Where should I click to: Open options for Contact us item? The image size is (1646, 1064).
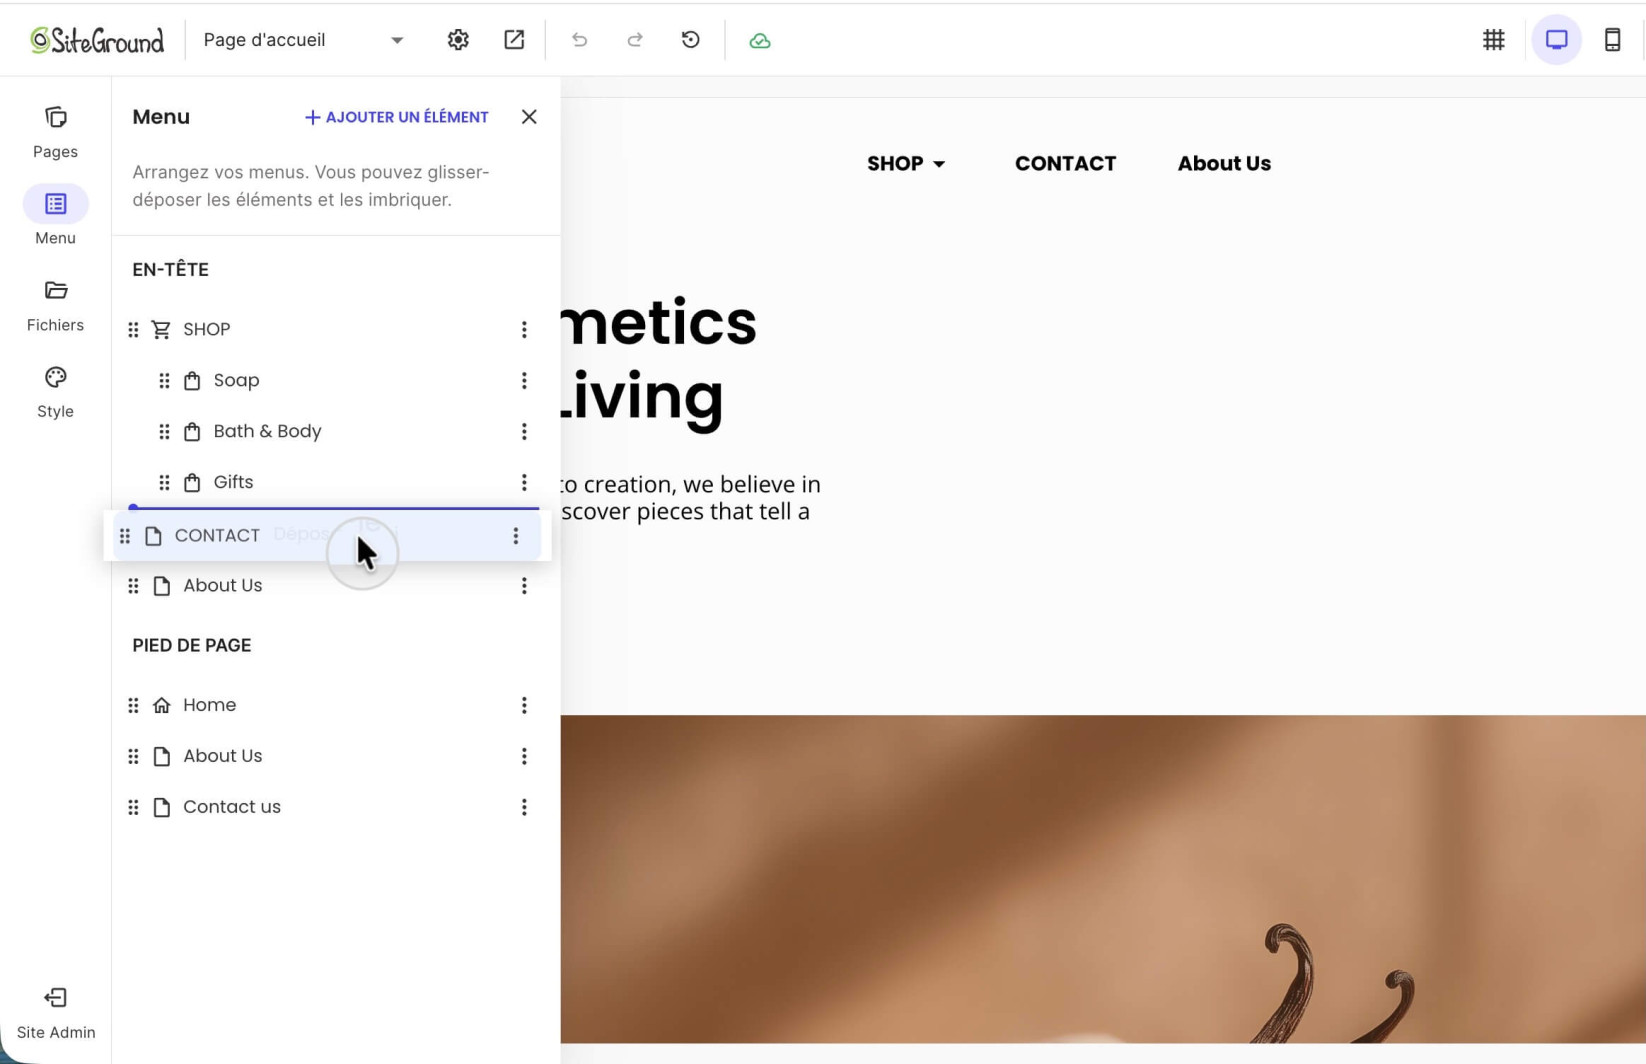(x=524, y=807)
